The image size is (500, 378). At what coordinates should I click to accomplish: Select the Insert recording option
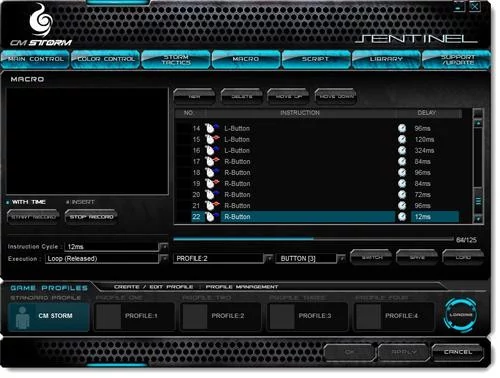pyautogui.click(x=68, y=202)
